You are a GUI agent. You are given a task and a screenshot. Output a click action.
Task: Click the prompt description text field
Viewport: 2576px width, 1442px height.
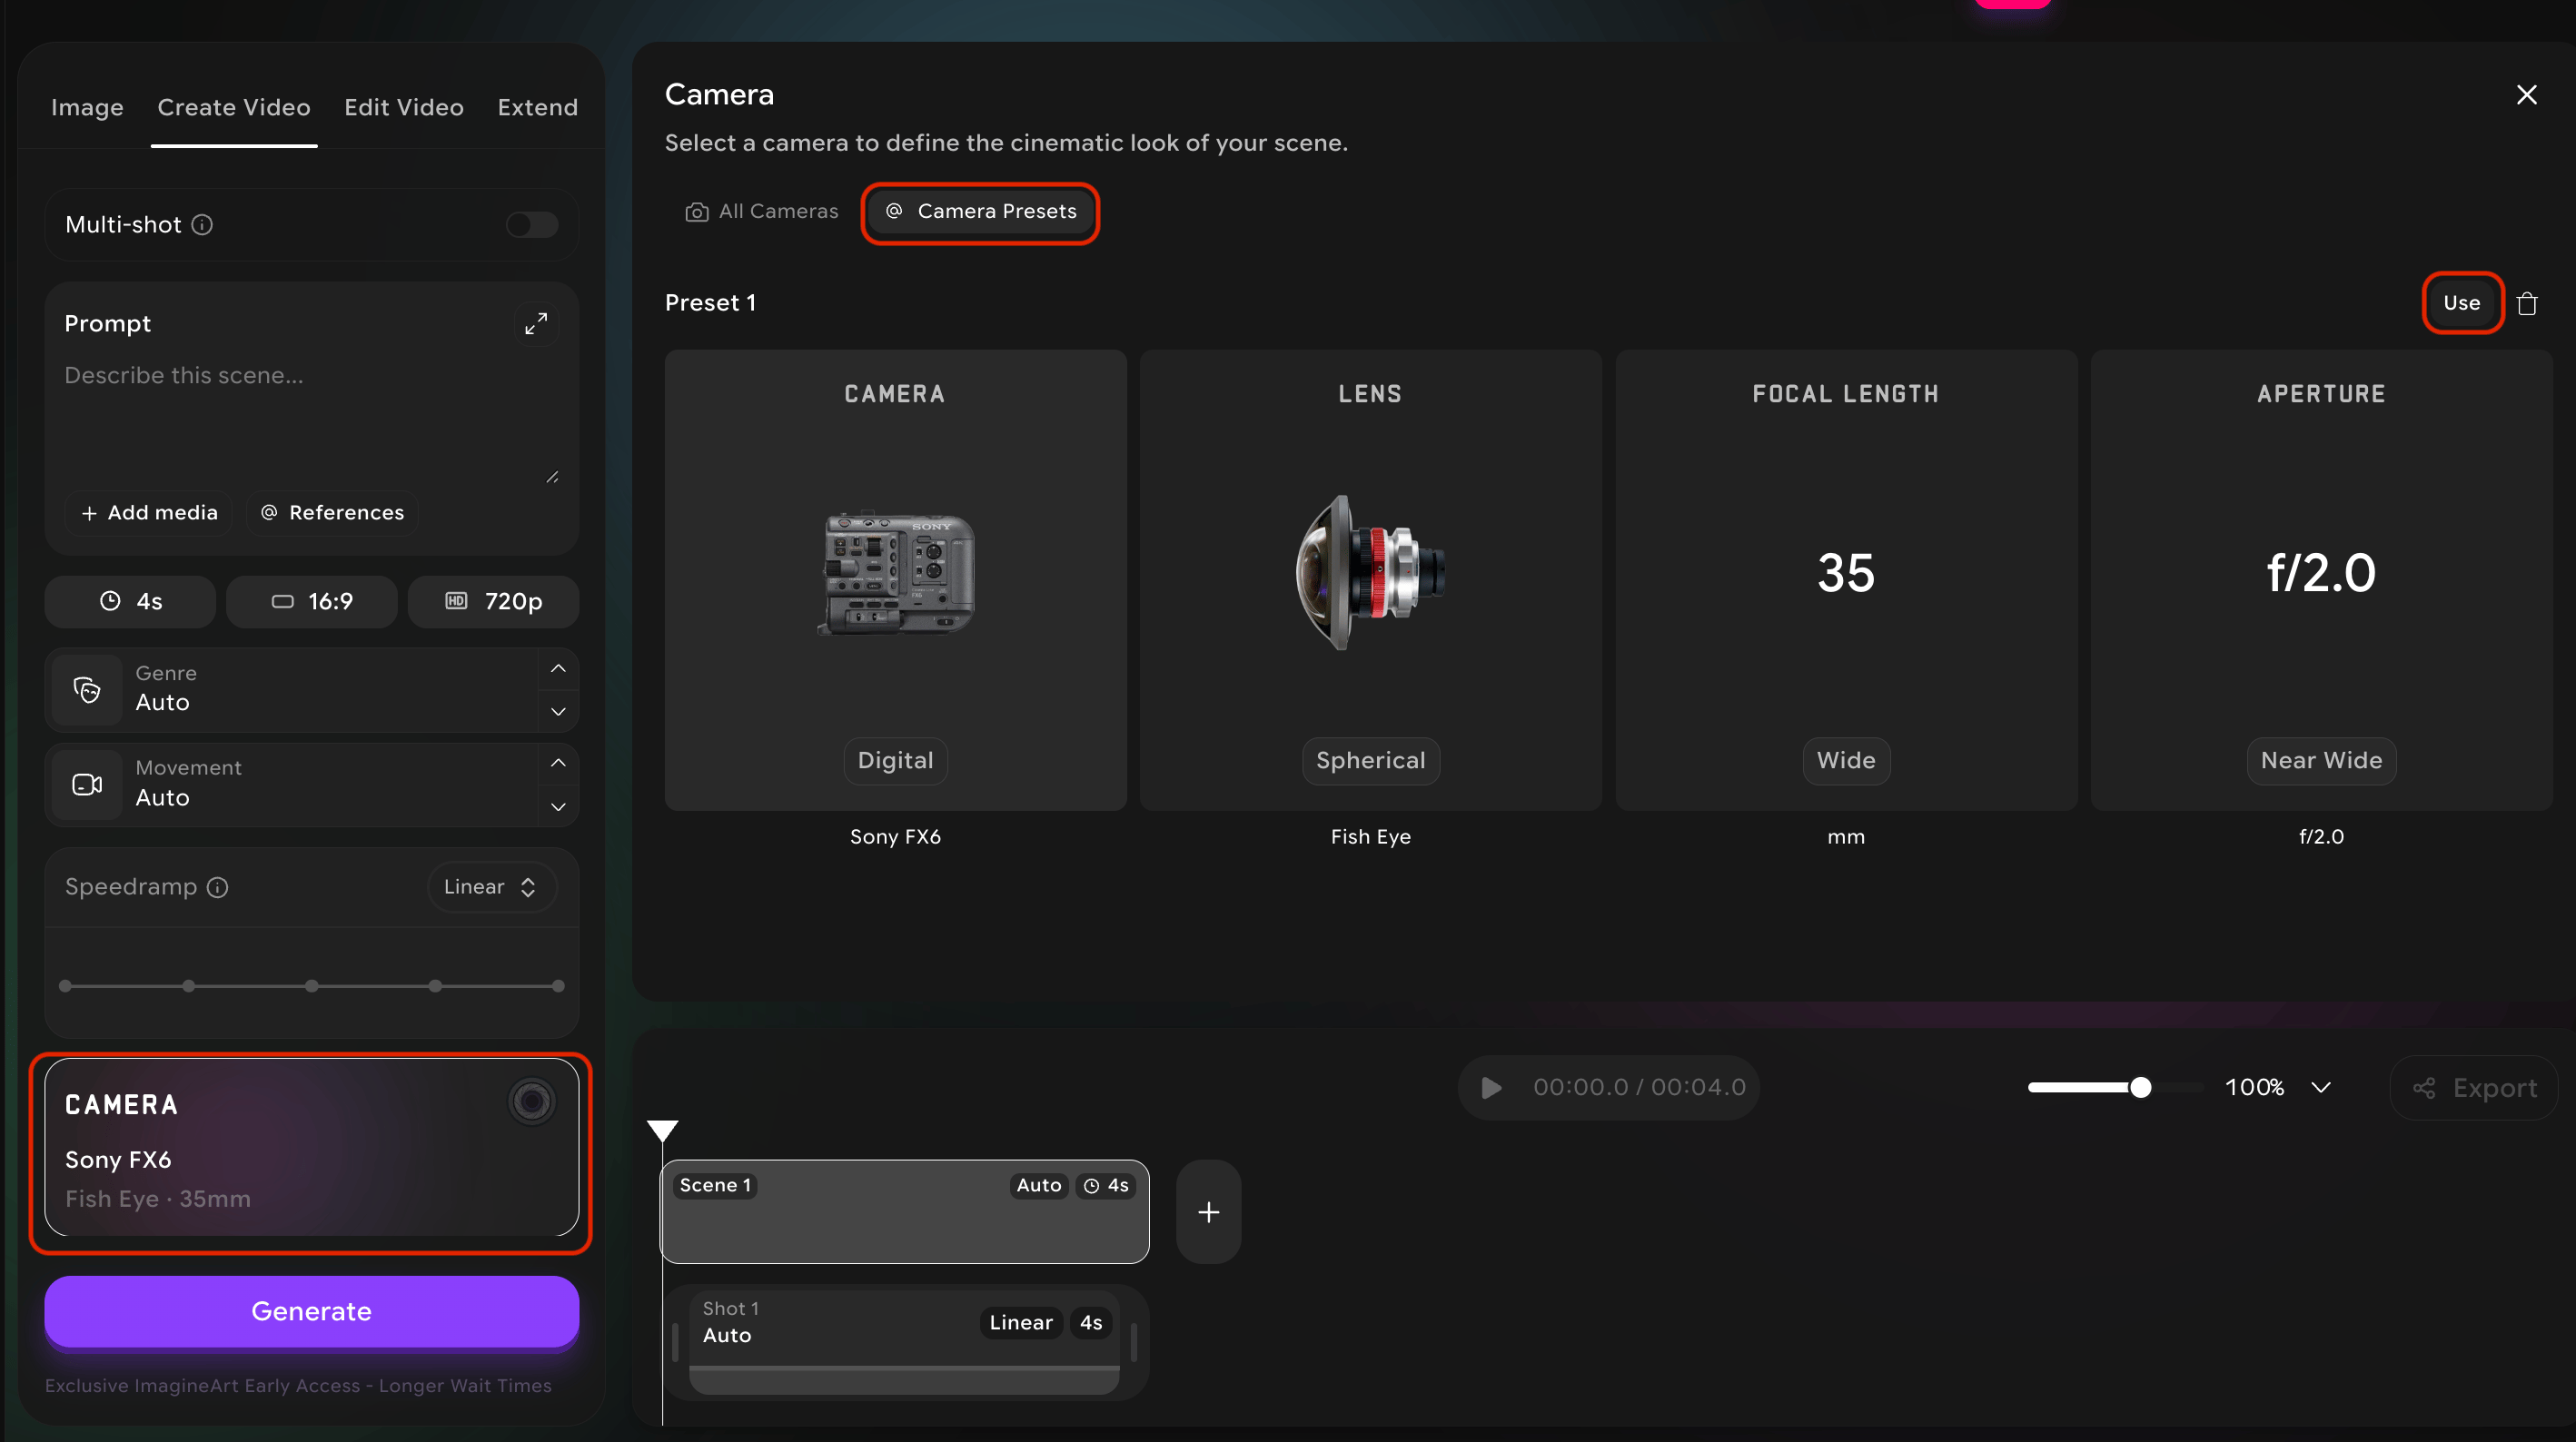point(310,420)
